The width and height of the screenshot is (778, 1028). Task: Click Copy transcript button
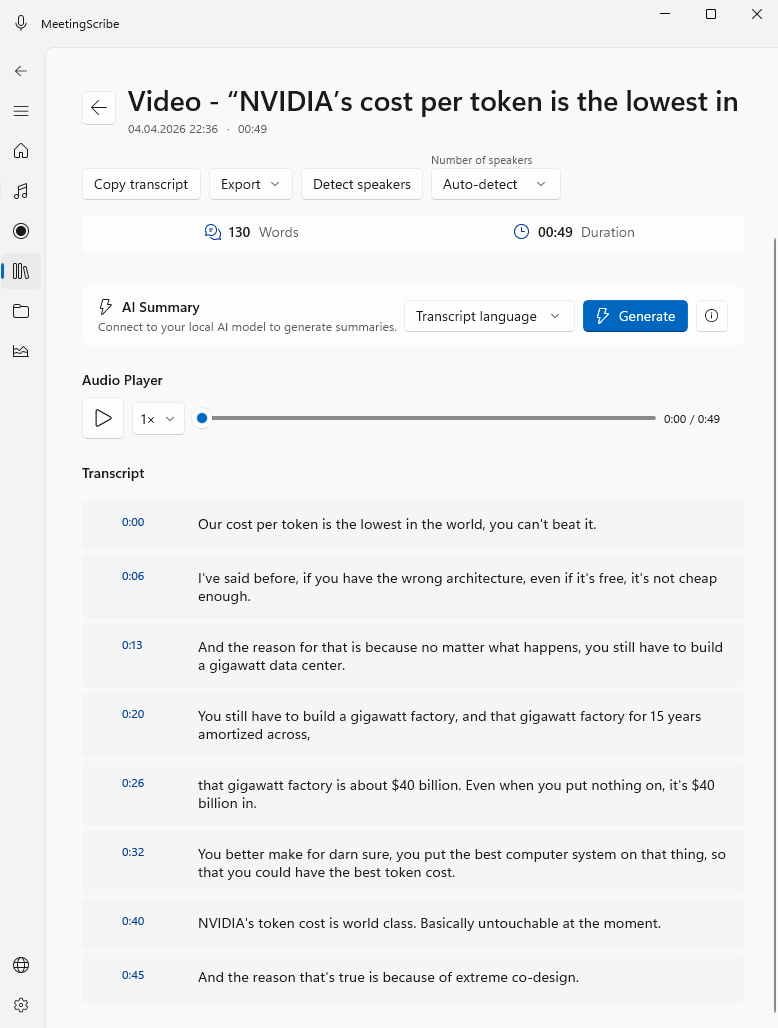click(141, 184)
